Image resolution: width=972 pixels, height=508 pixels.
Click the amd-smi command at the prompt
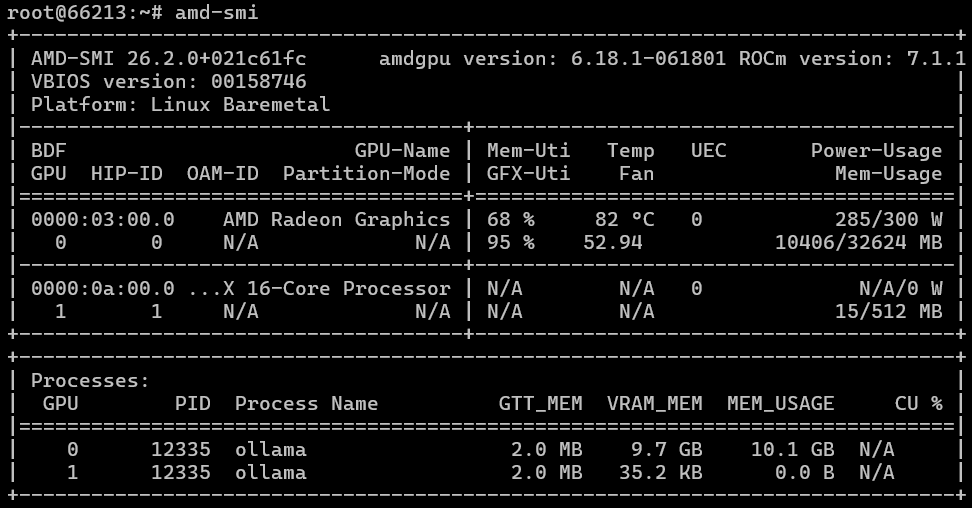tap(217, 13)
